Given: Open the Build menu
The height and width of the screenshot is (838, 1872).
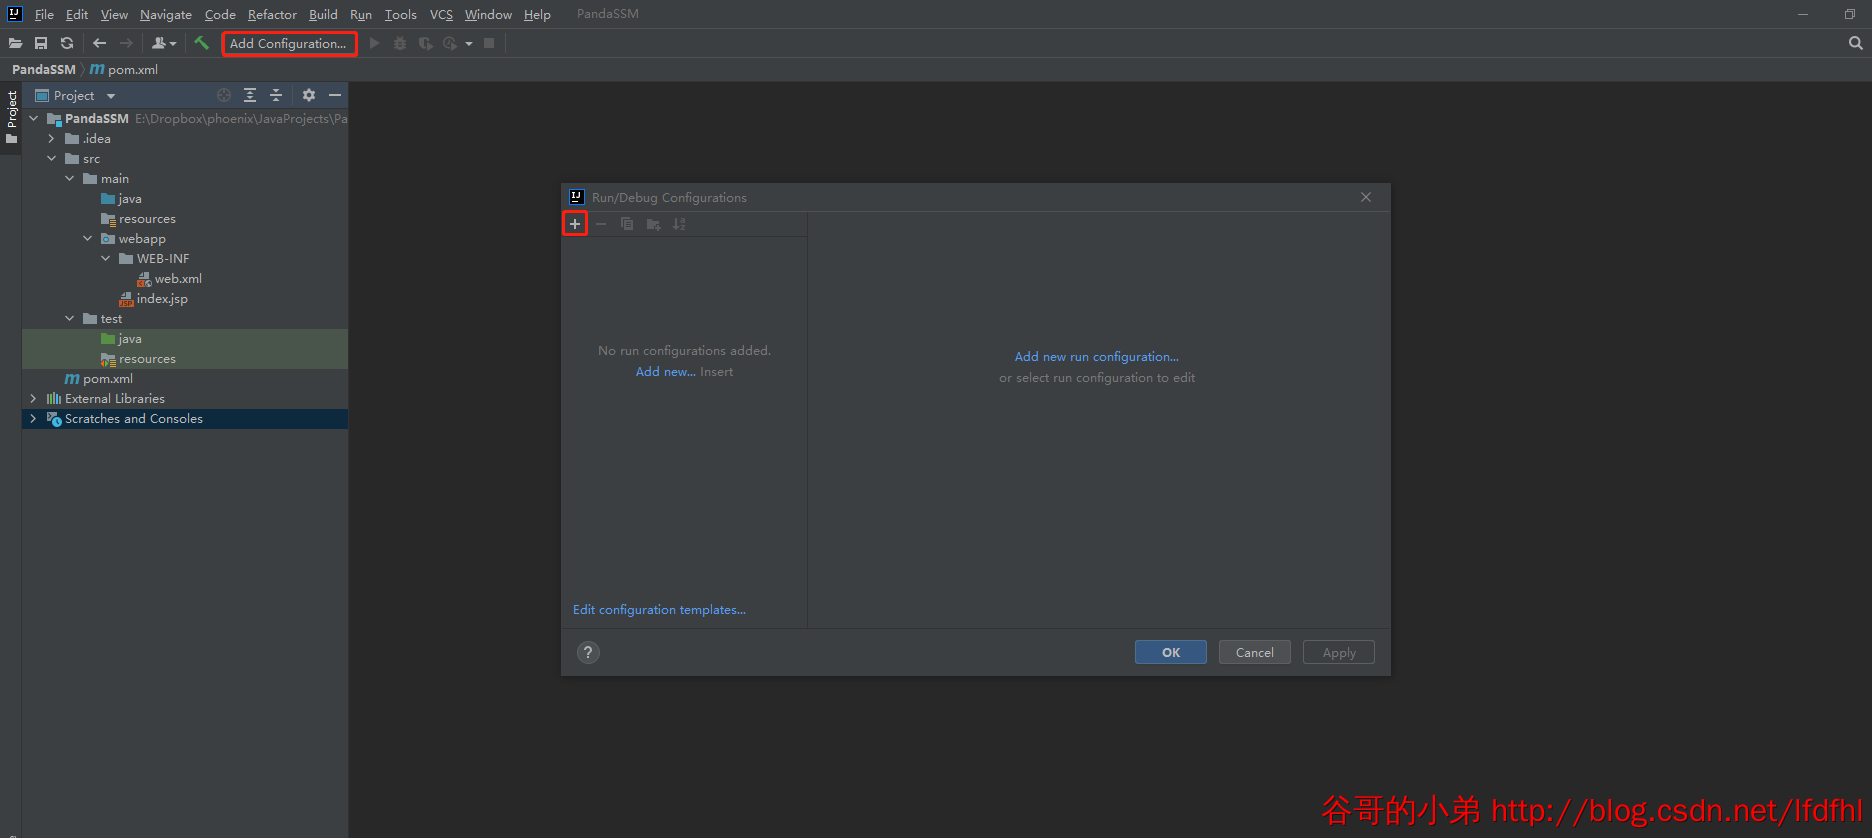Looking at the screenshot, I should (x=323, y=14).
